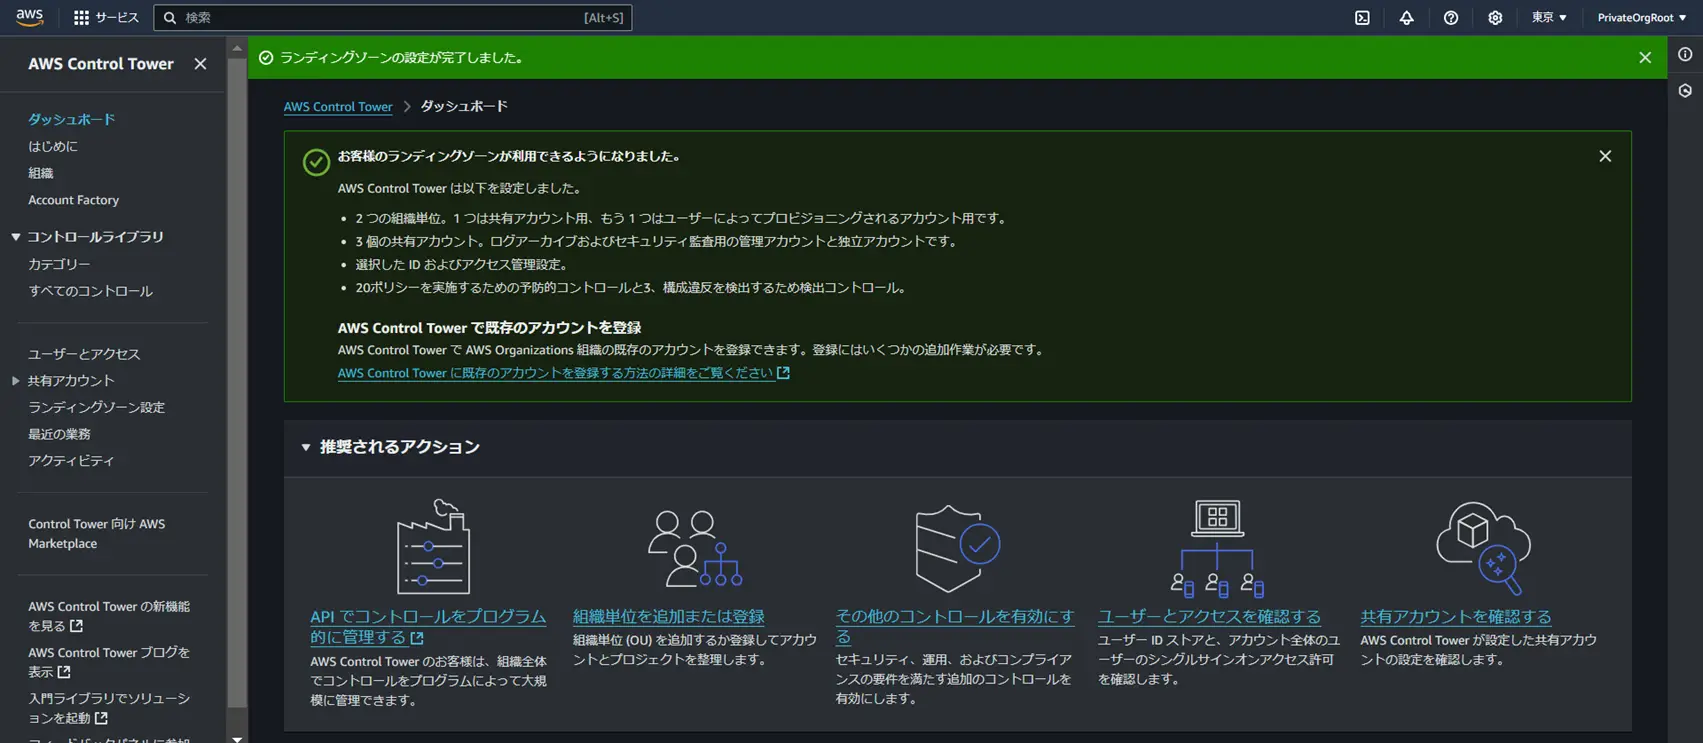Click the external link icon beside 新機能を見る
The image size is (1703, 743).
pos(76,626)
